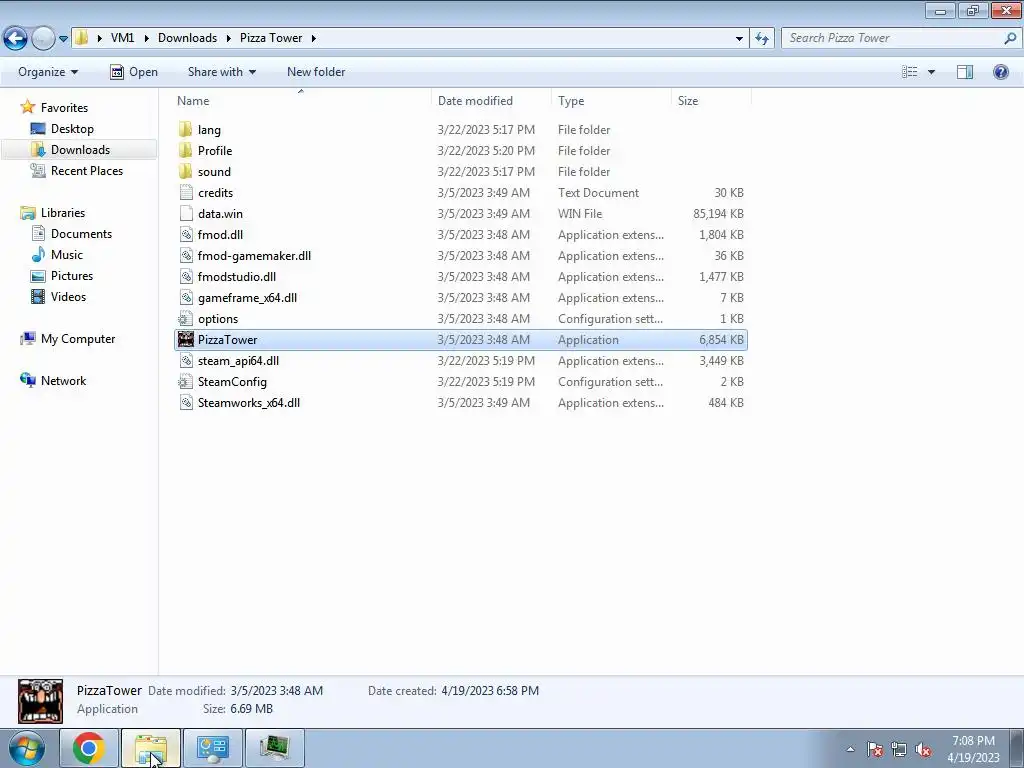Open the view options dropdown arrow

click(931, 72)
